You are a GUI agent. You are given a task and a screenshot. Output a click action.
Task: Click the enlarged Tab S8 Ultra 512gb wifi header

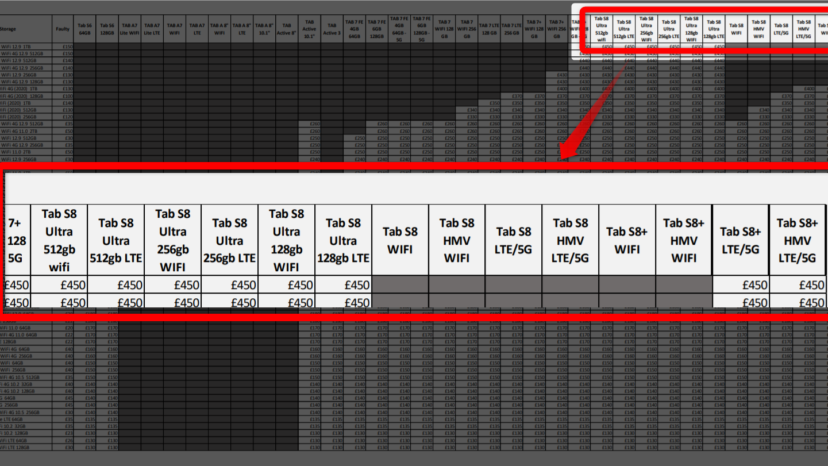point(59,240)
